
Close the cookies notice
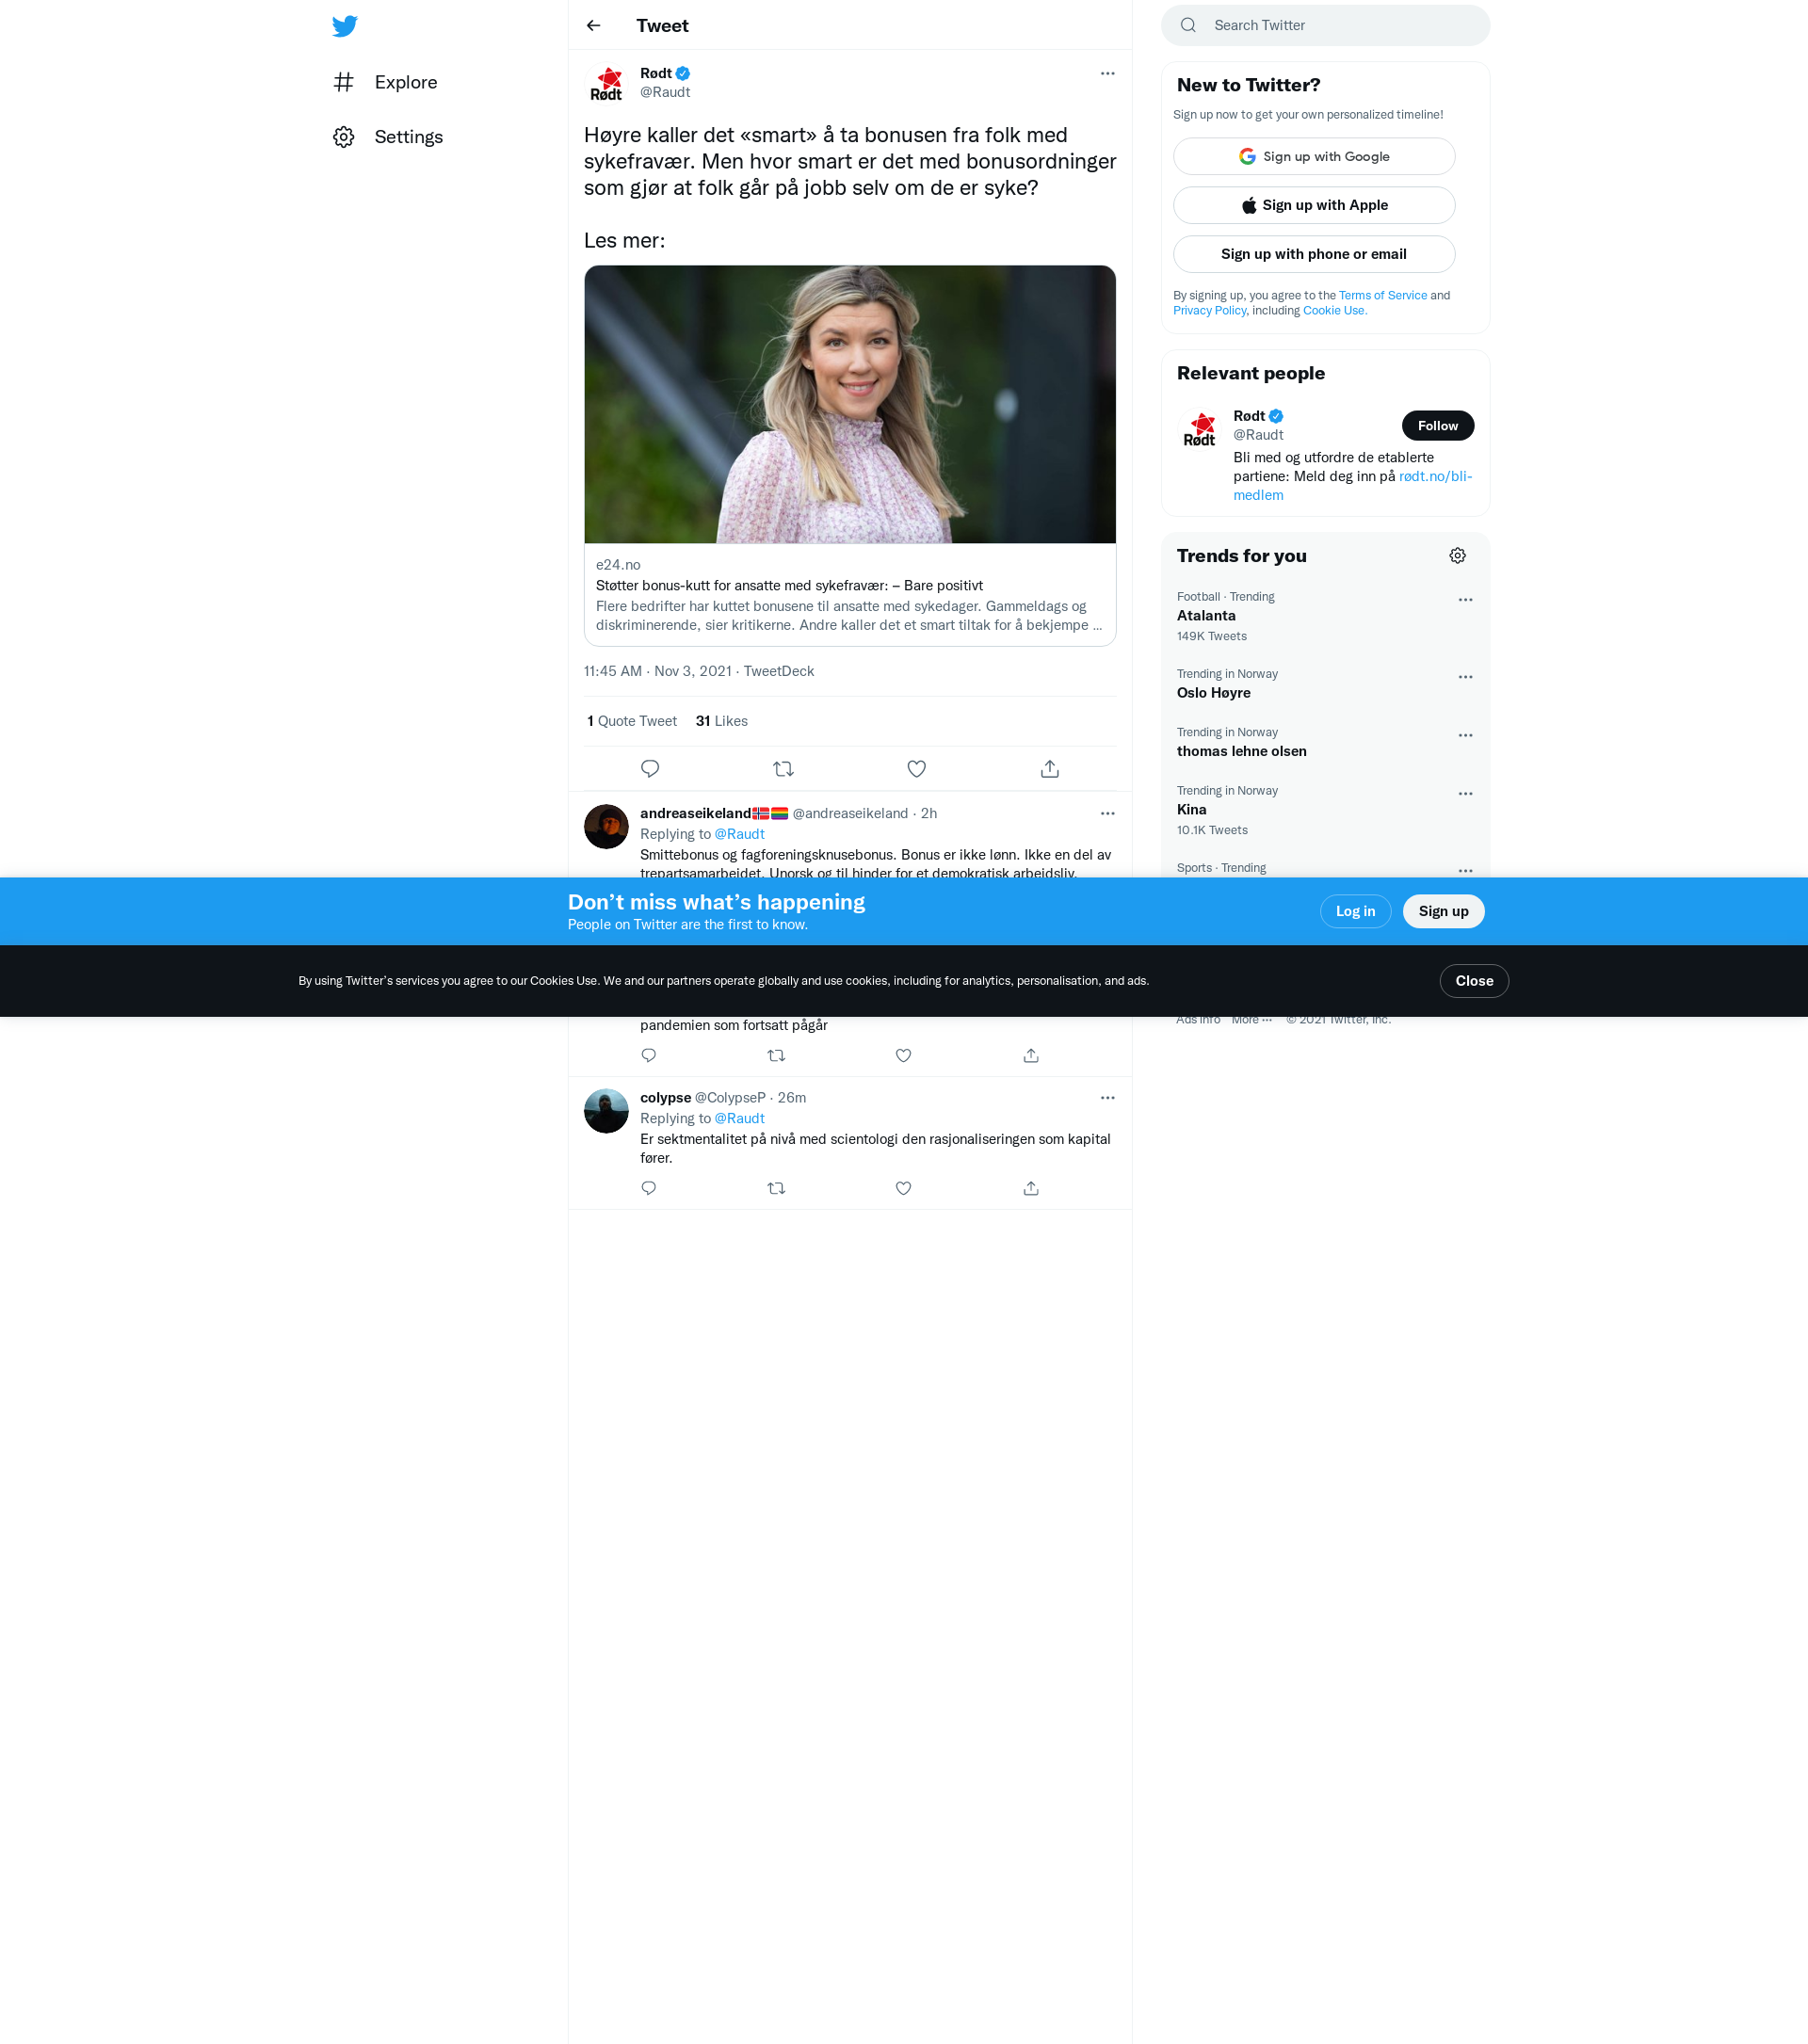(1474, 981)
